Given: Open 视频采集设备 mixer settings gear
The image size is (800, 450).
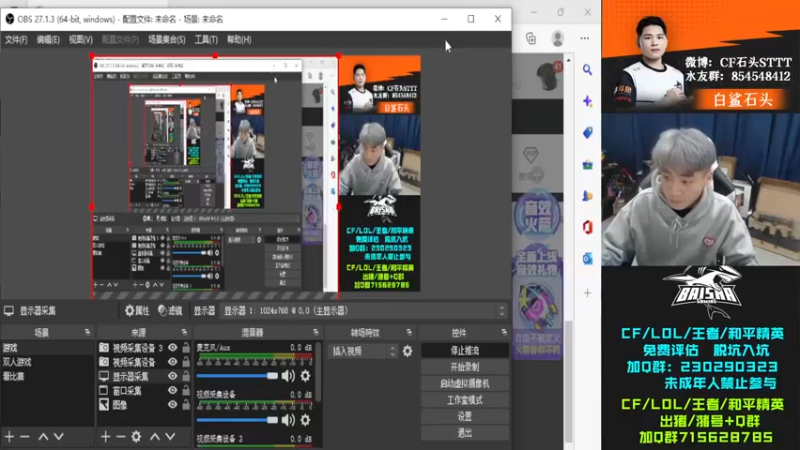Looking at the screenshot, I should 305,420.
